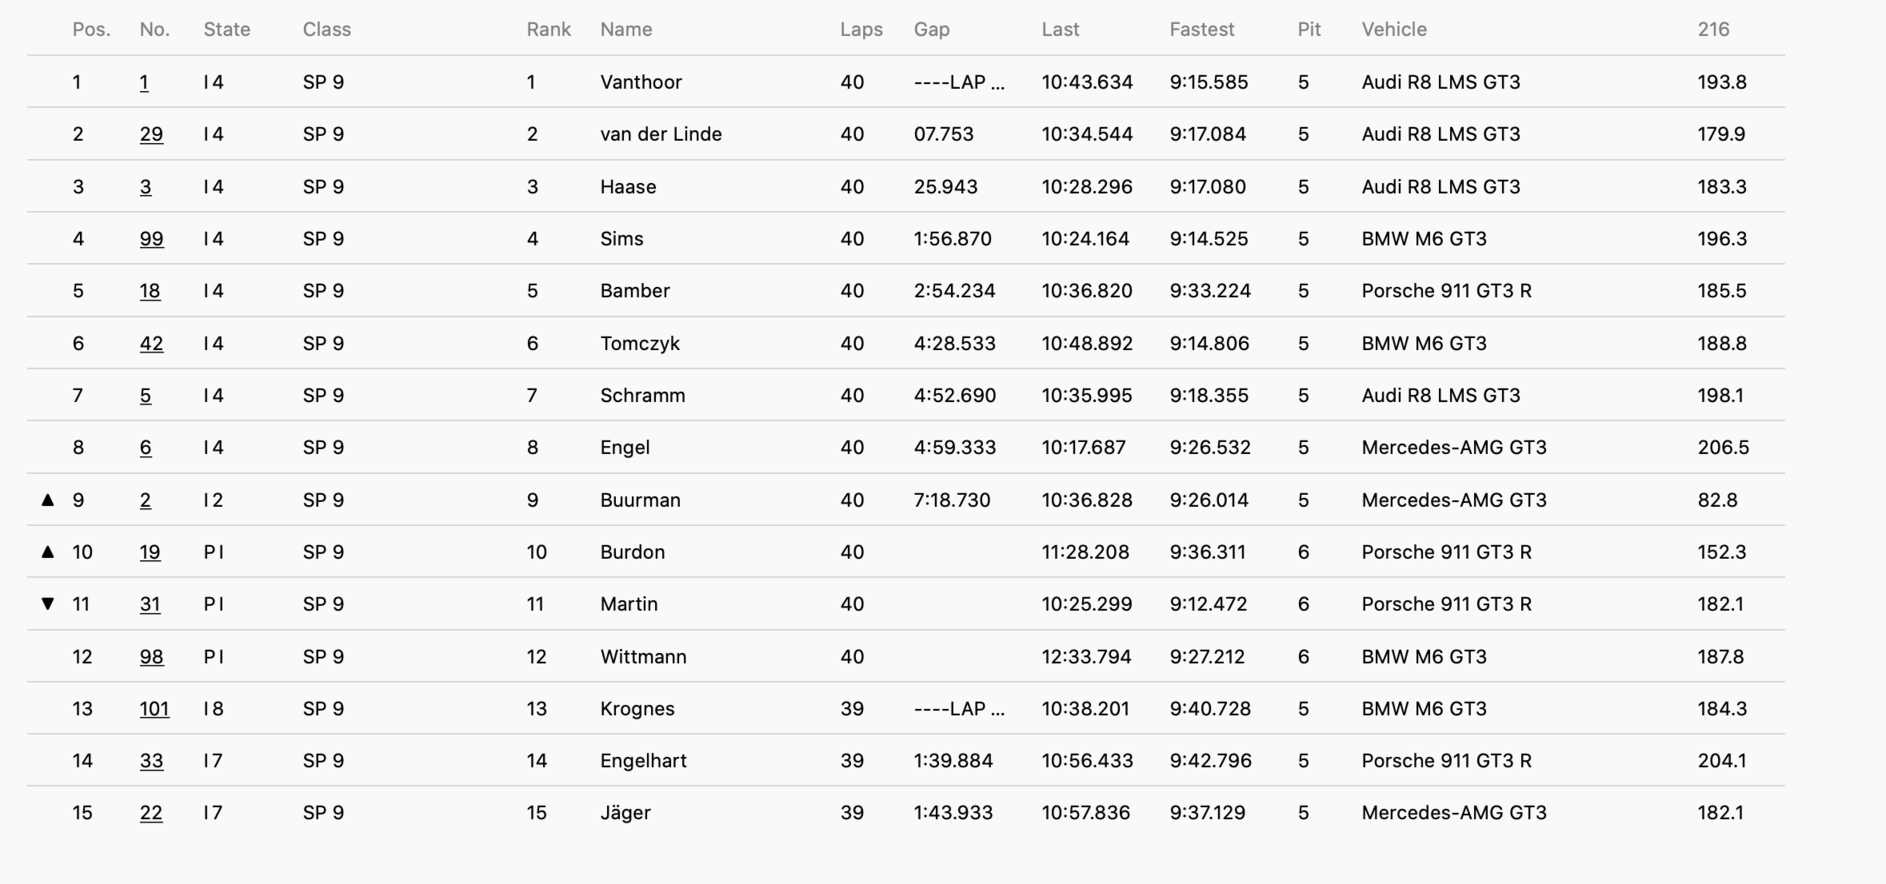Select the Name column header

[626, 29]
